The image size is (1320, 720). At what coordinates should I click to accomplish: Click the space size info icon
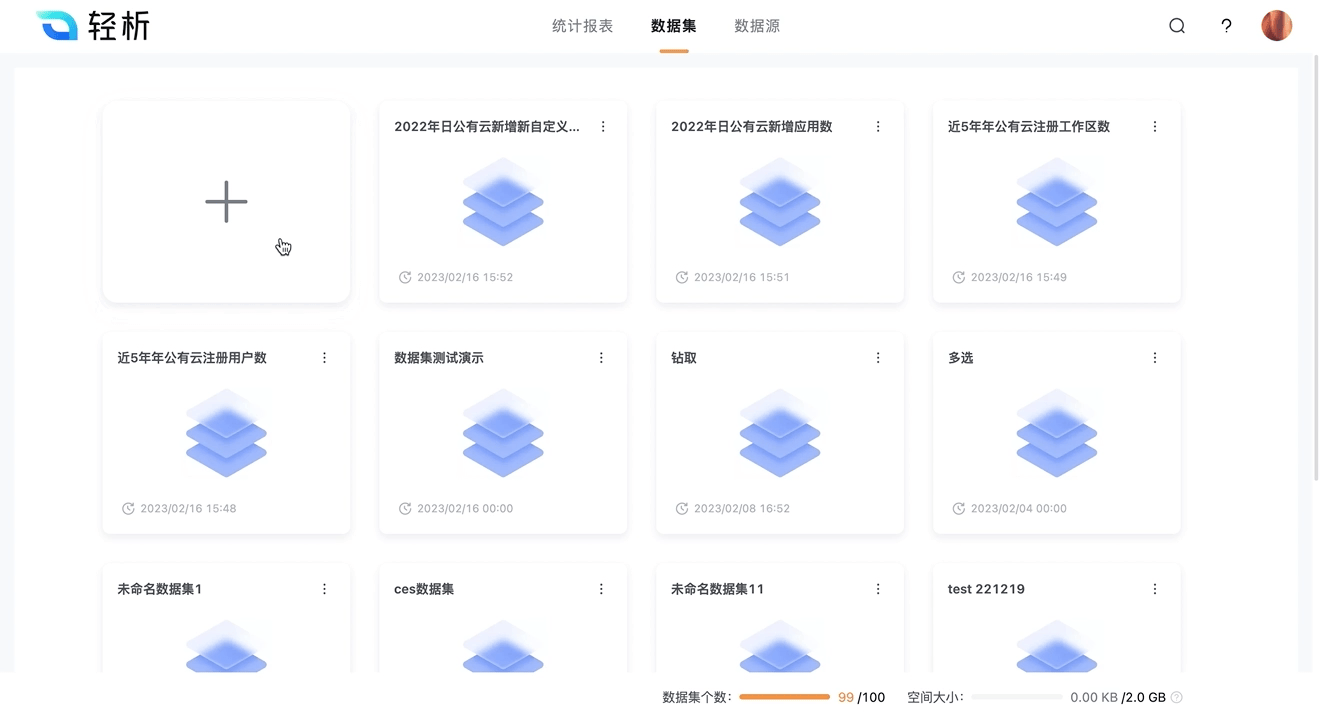[1176, 697]
